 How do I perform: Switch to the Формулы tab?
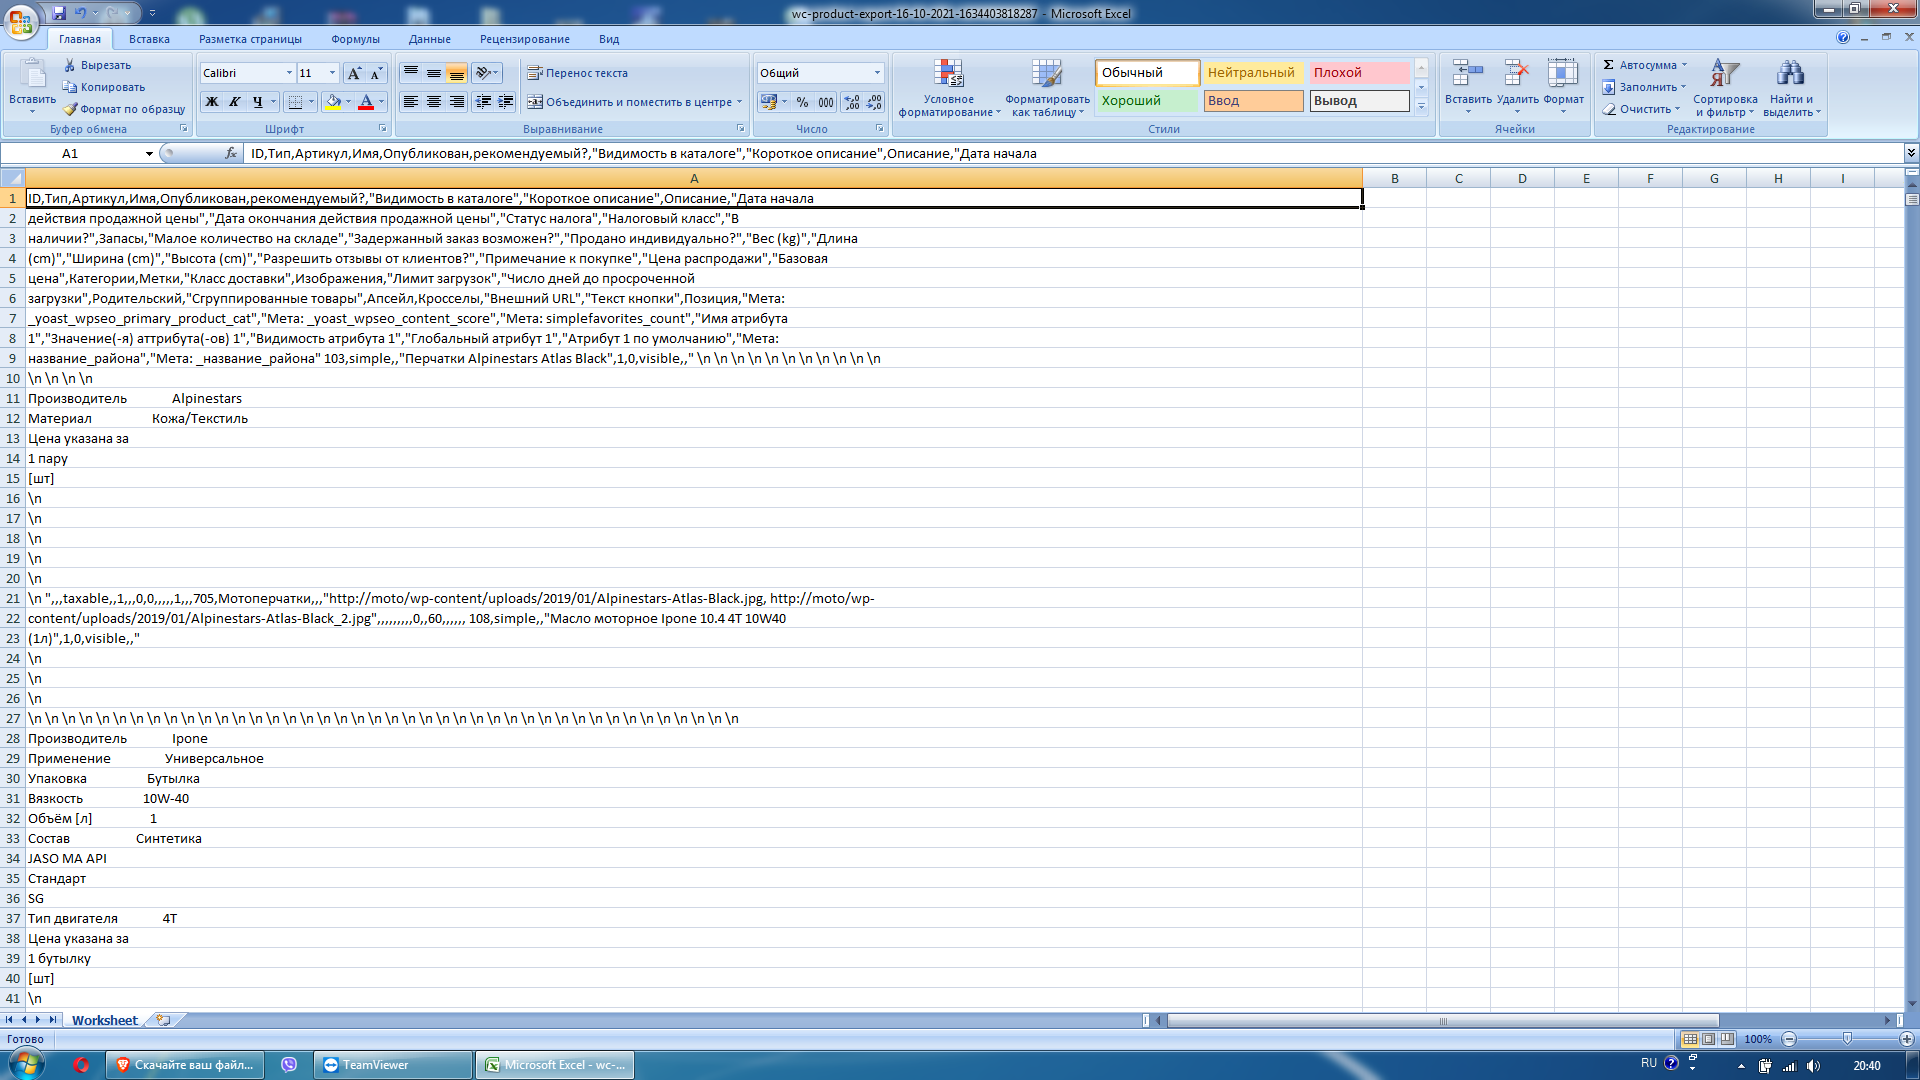click(x=355, y=39)
